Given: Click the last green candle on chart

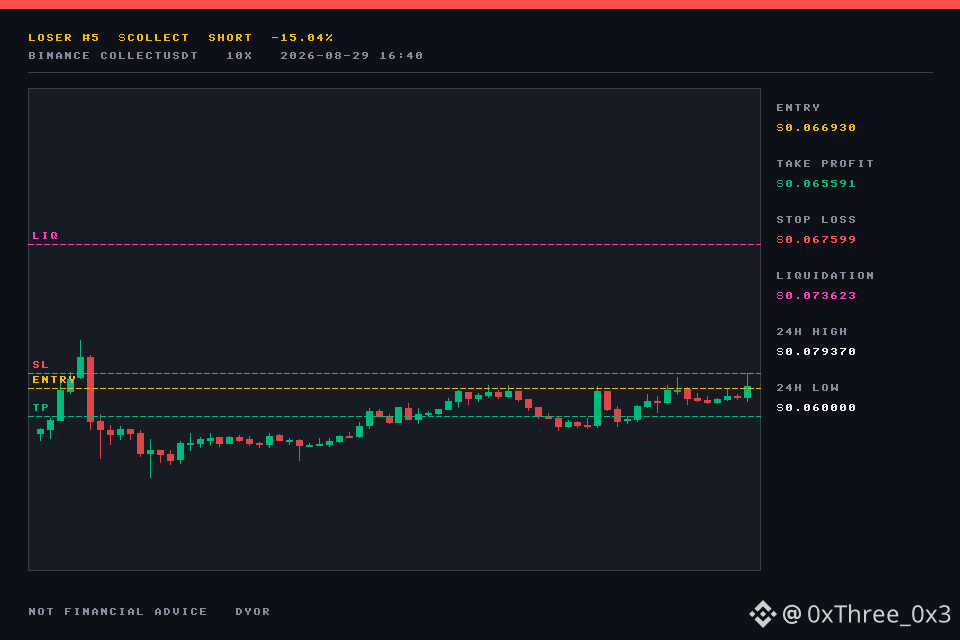Looking at the screenshot, I should (x=748, y=392).
